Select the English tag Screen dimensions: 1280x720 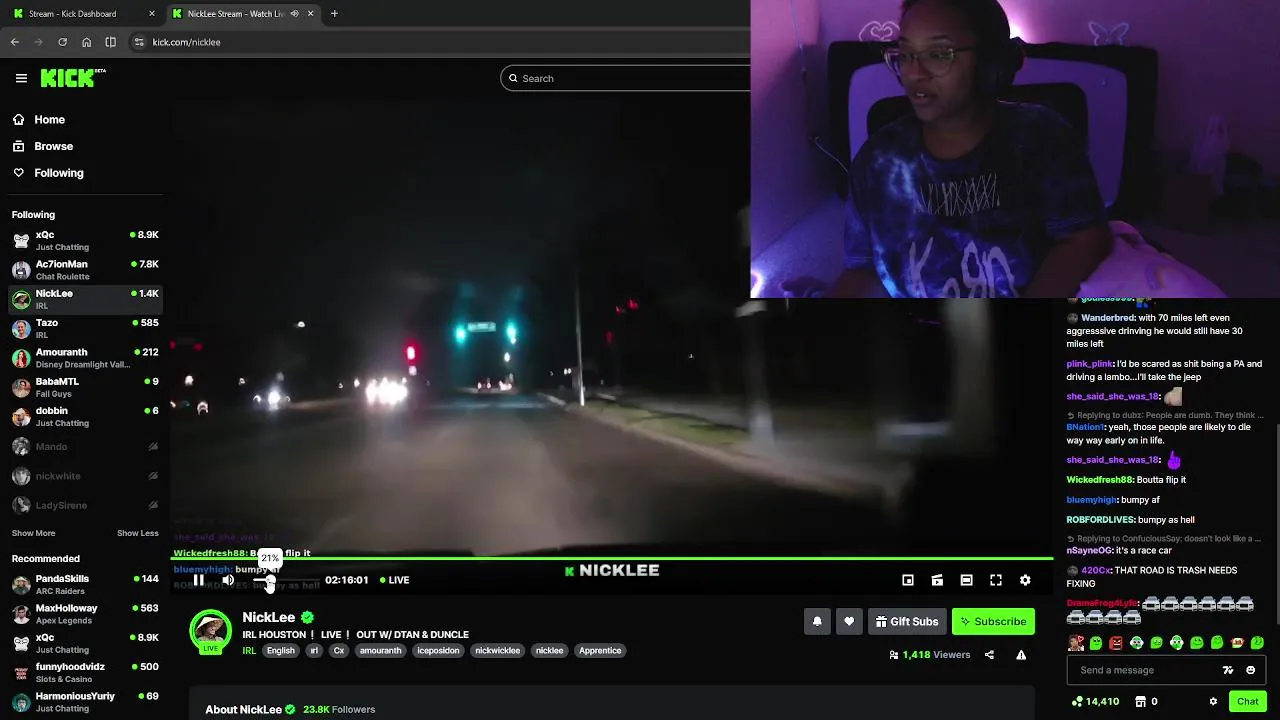pyautogui.click(x=281, y=651)
